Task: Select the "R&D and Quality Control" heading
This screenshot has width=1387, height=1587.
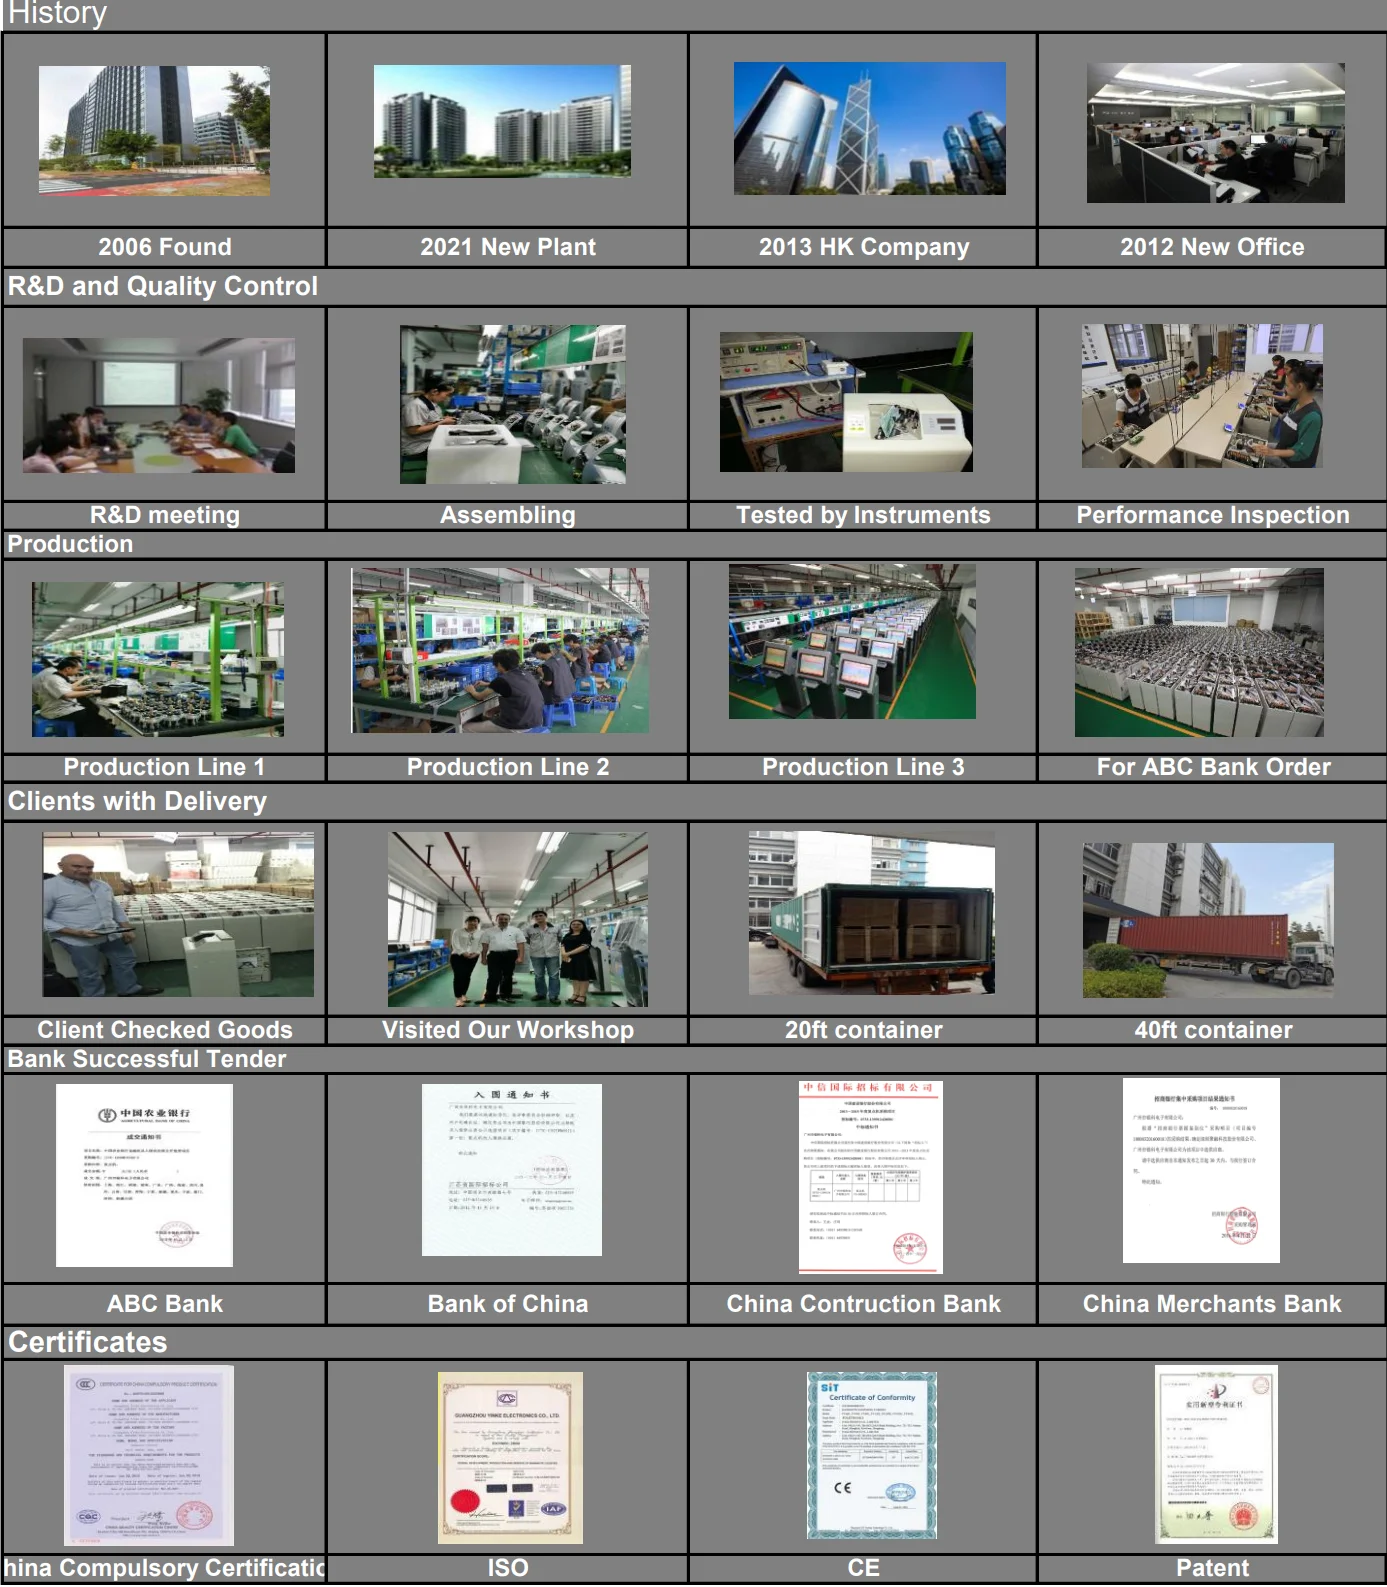Action: (163, 286)
